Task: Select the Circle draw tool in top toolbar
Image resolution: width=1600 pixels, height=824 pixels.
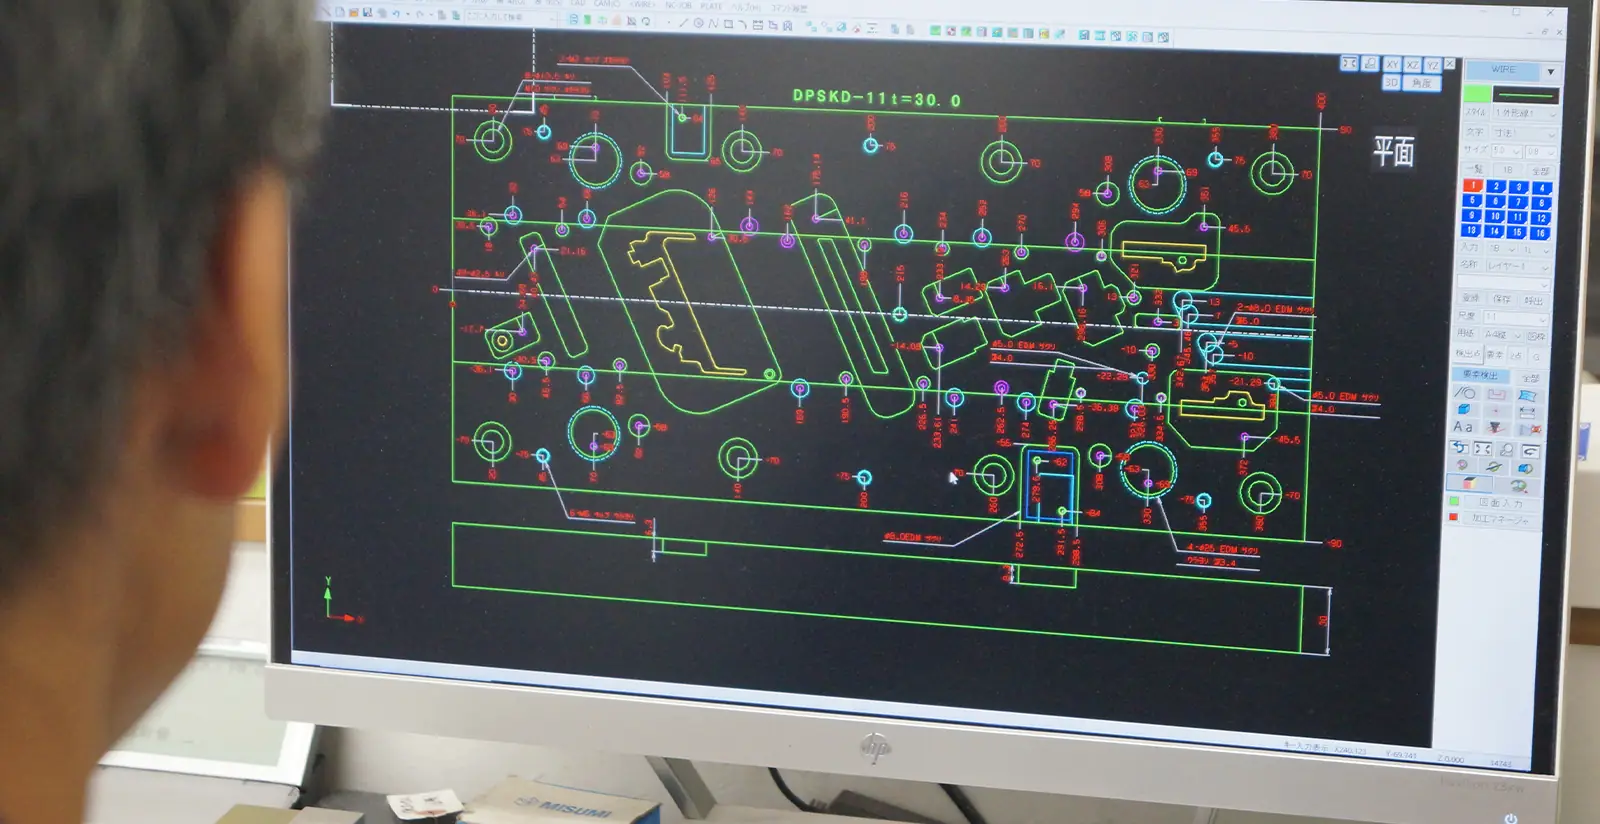Action: (x=699, y=22)
